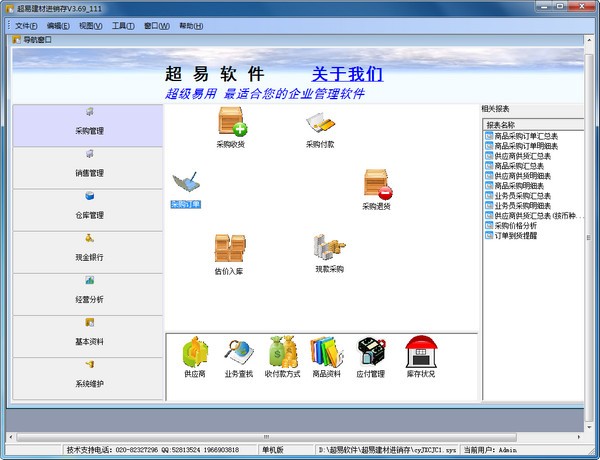
Task: Open report 供应商供货明细表
Action: tap(518, 176)
